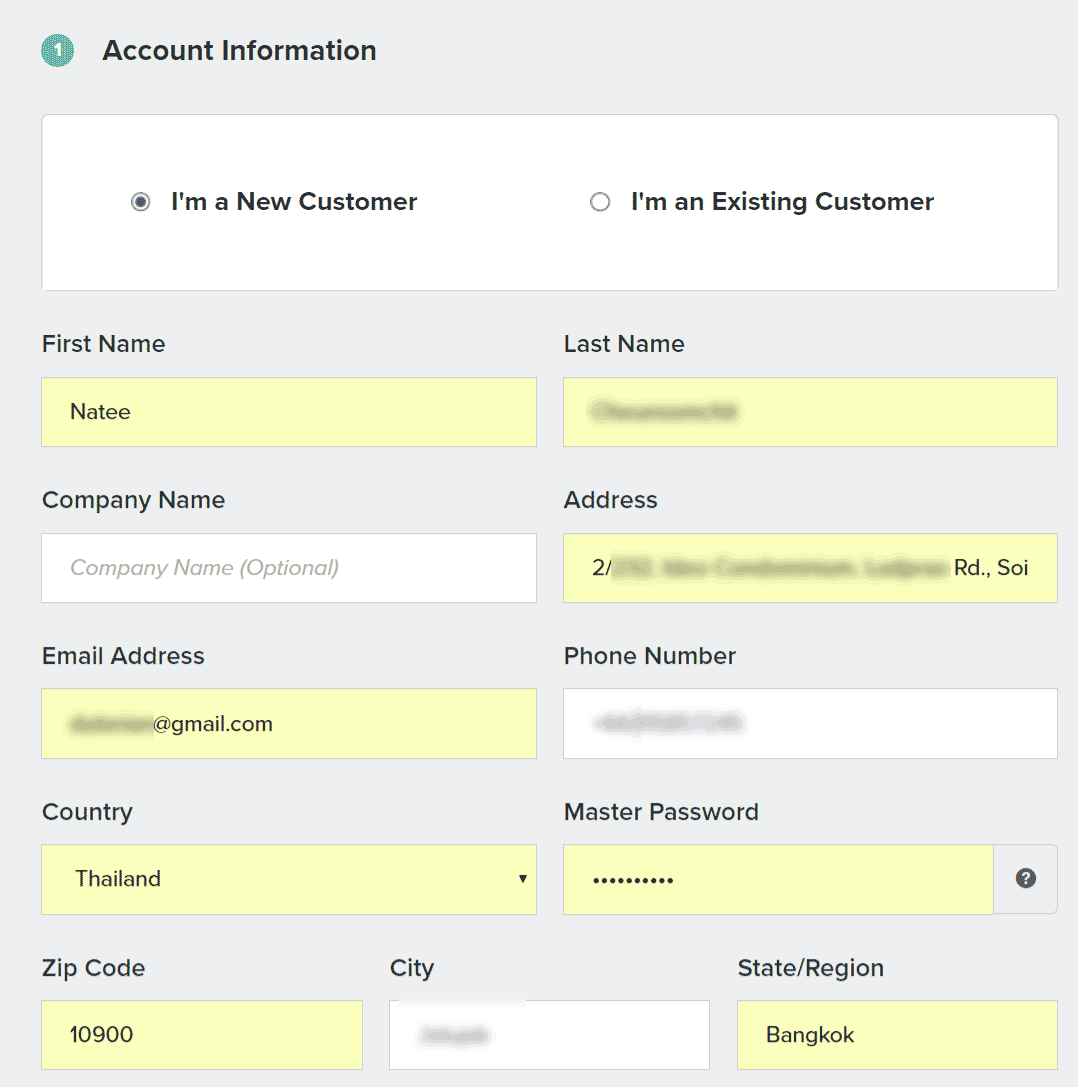The height and width of the screenshot is (1087, 1078).
Task: Click the Email Address label text
Action: 123,656
